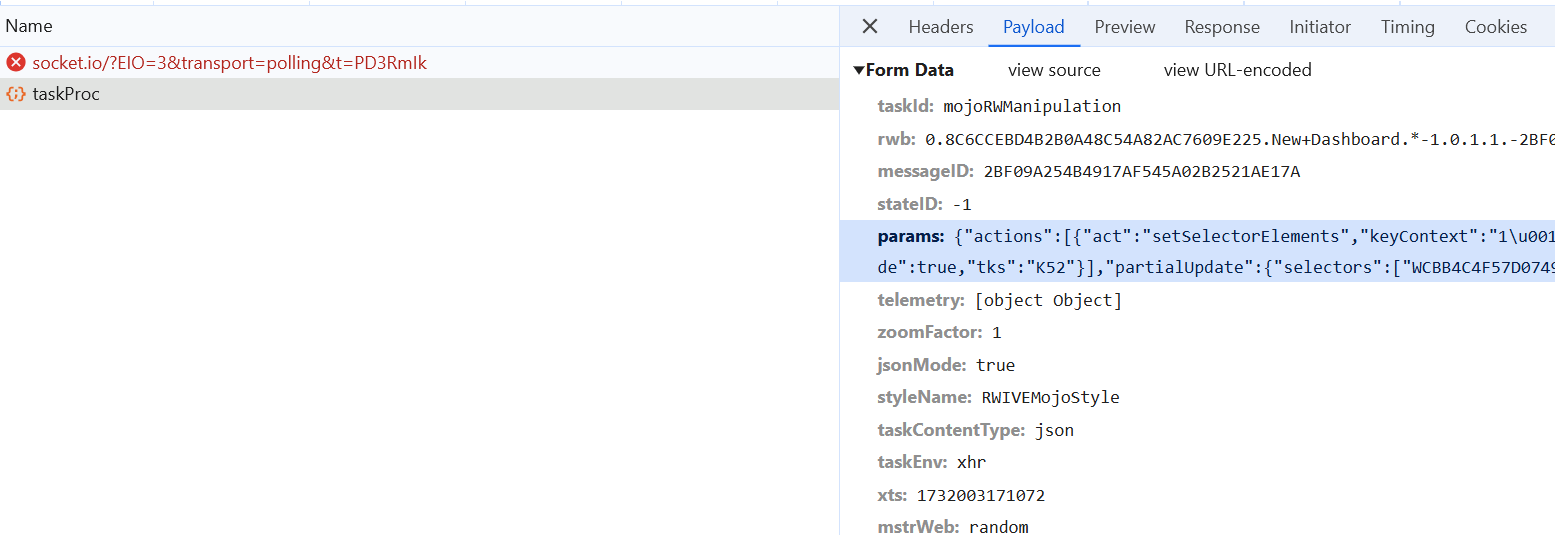Image resolution: width=1555 pixels, height=535 pixels.
Task: Click the orange JSON icon beside taskProc
Action: click(16, 94)
